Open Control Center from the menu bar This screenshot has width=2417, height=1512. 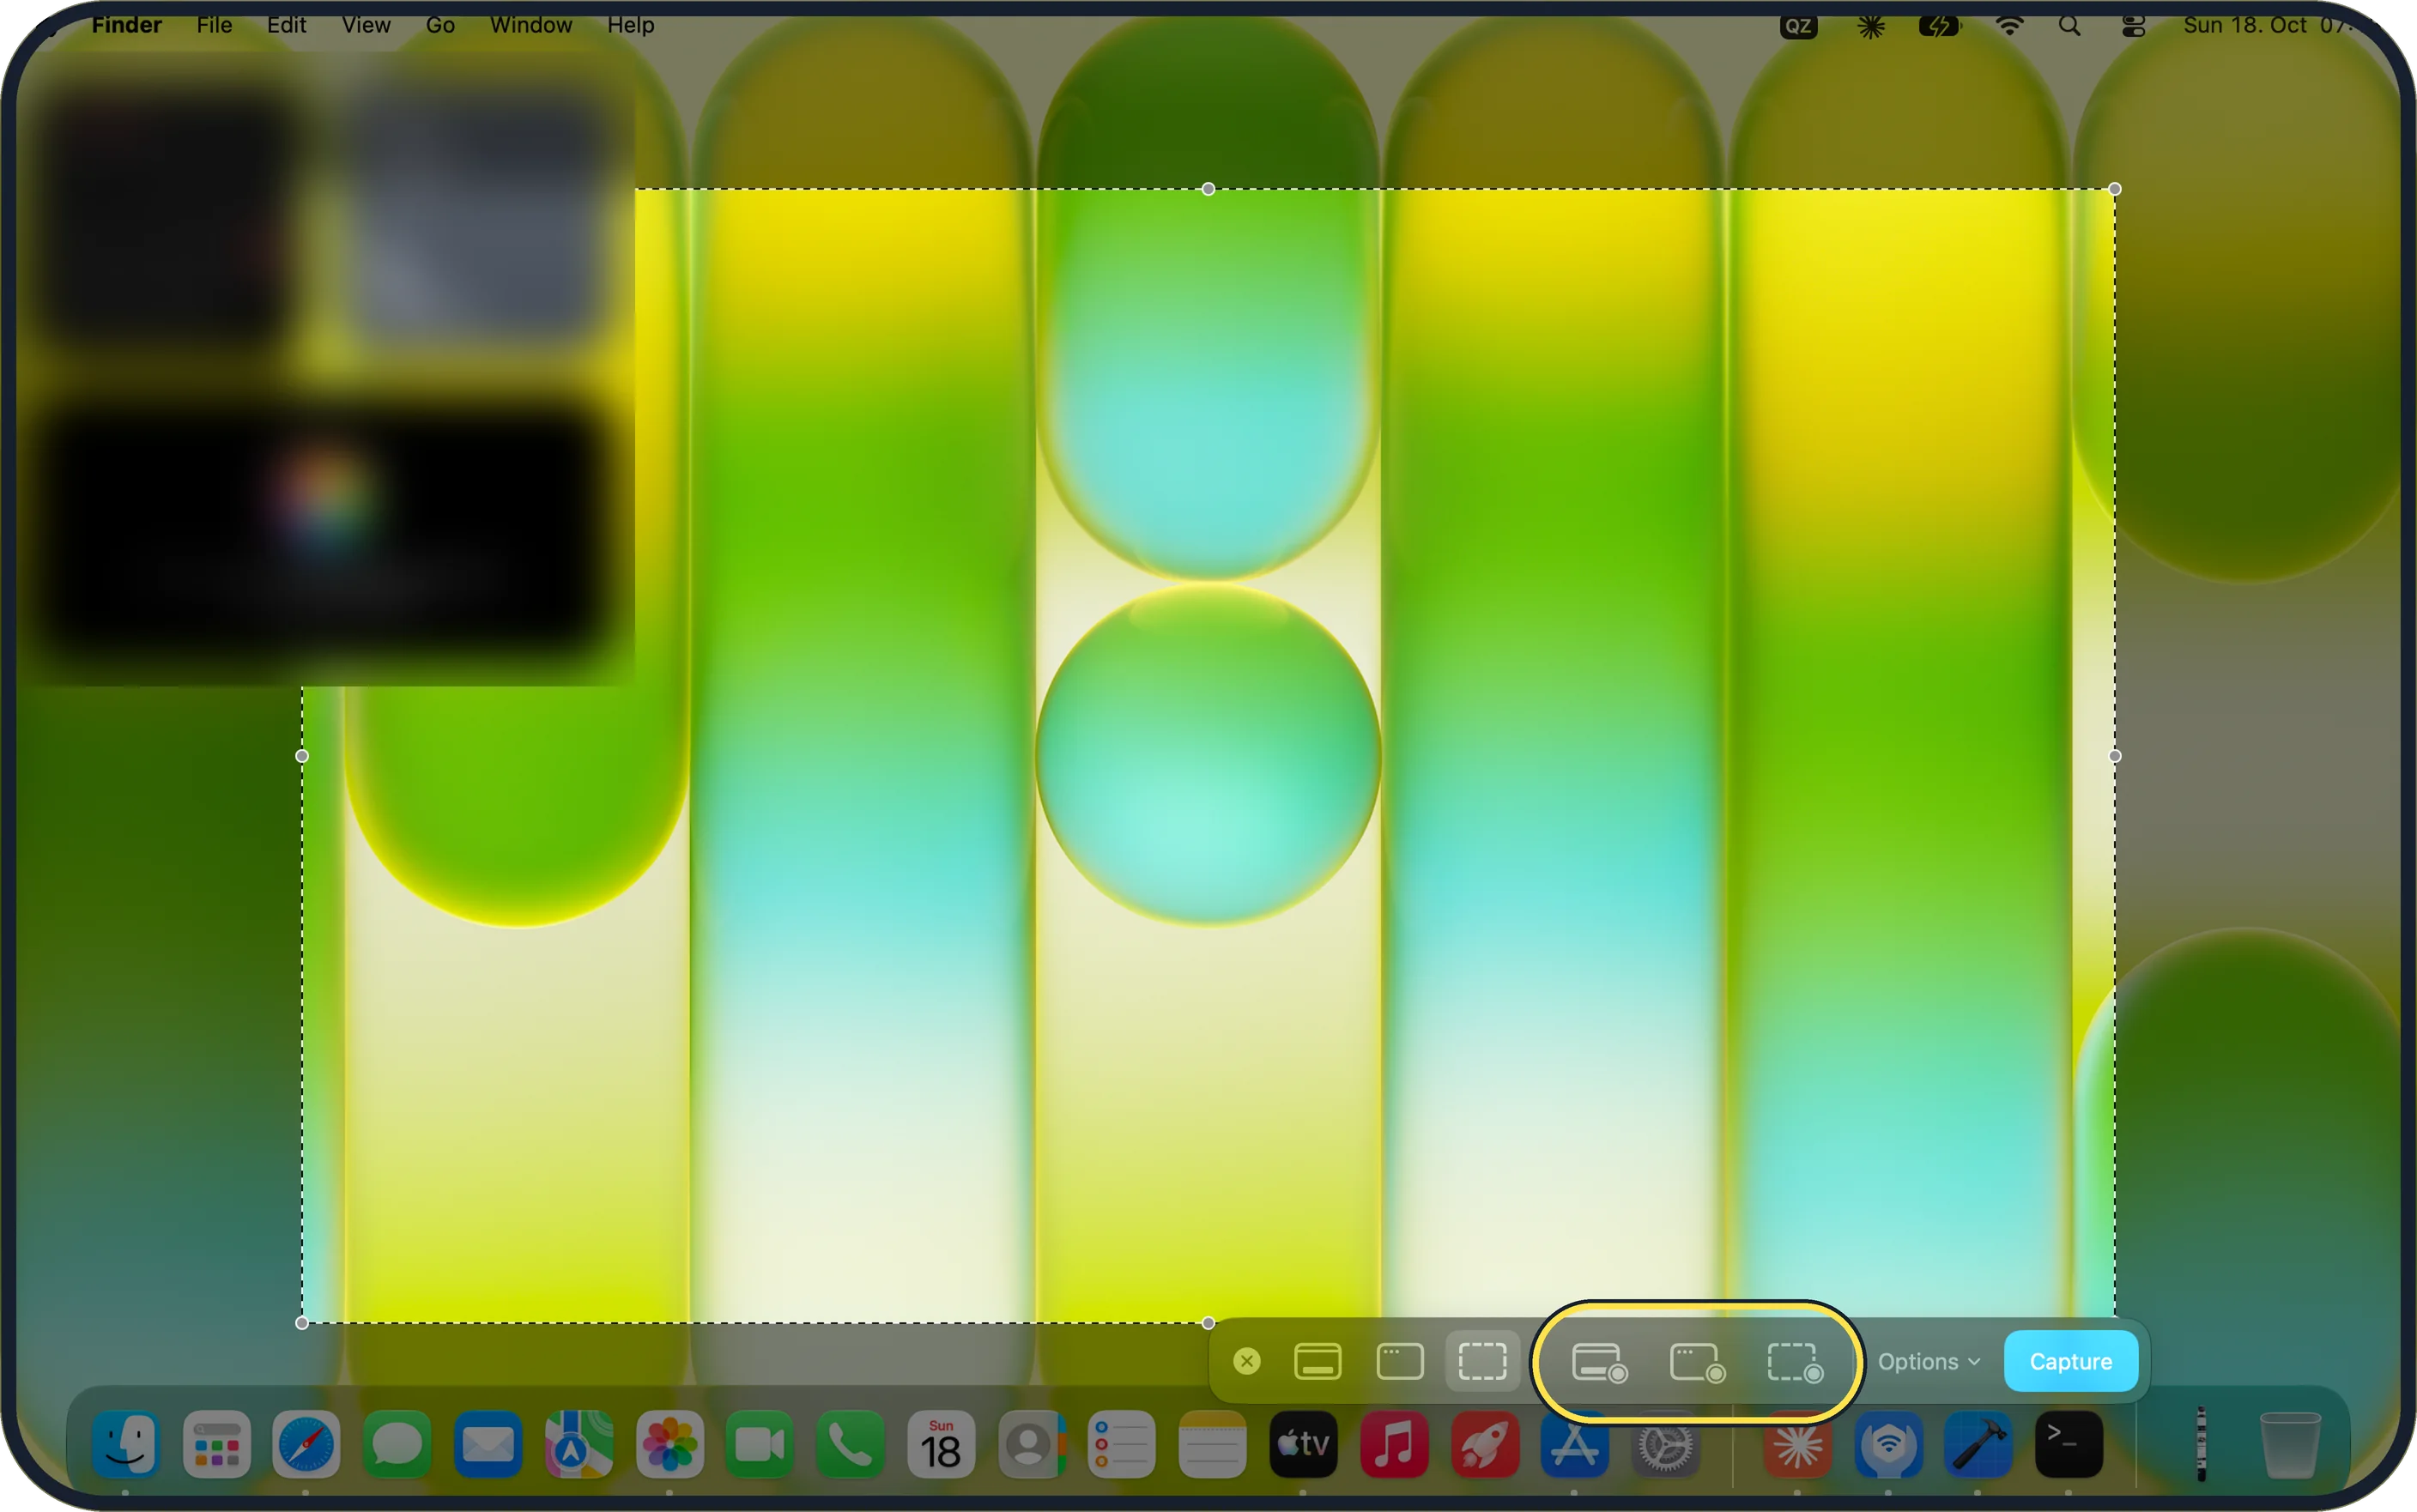[x=2132, y=26]
